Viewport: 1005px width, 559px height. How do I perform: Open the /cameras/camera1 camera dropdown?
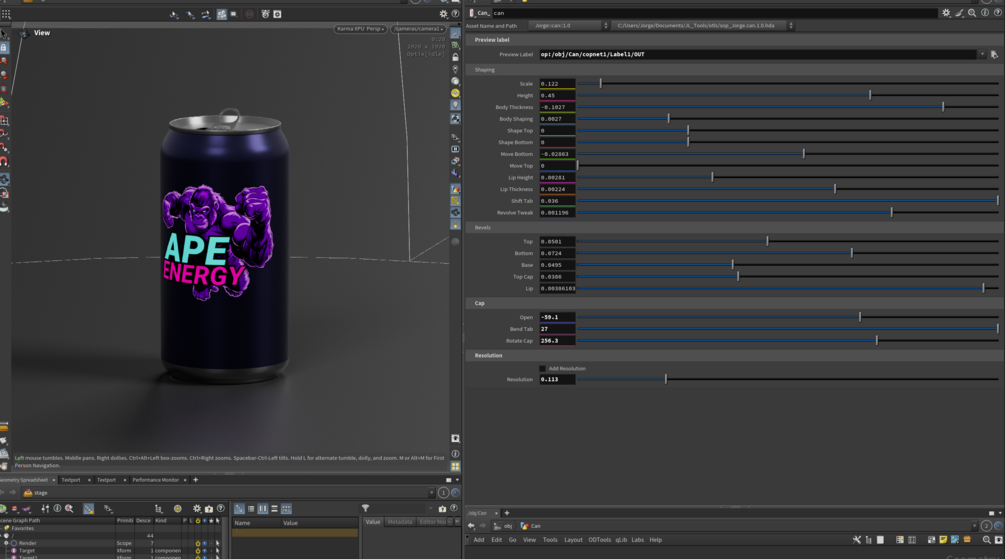pos(418,29)
